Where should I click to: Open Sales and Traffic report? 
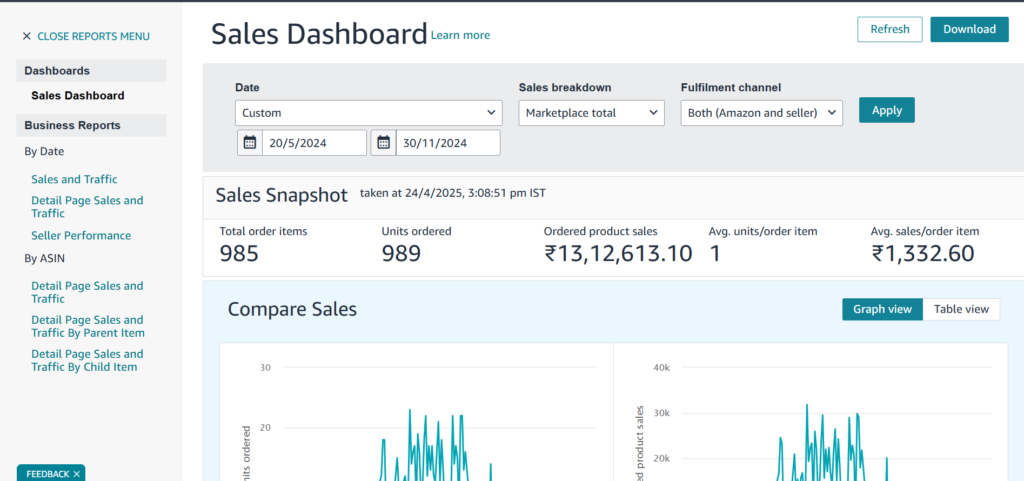coord(74,179)
